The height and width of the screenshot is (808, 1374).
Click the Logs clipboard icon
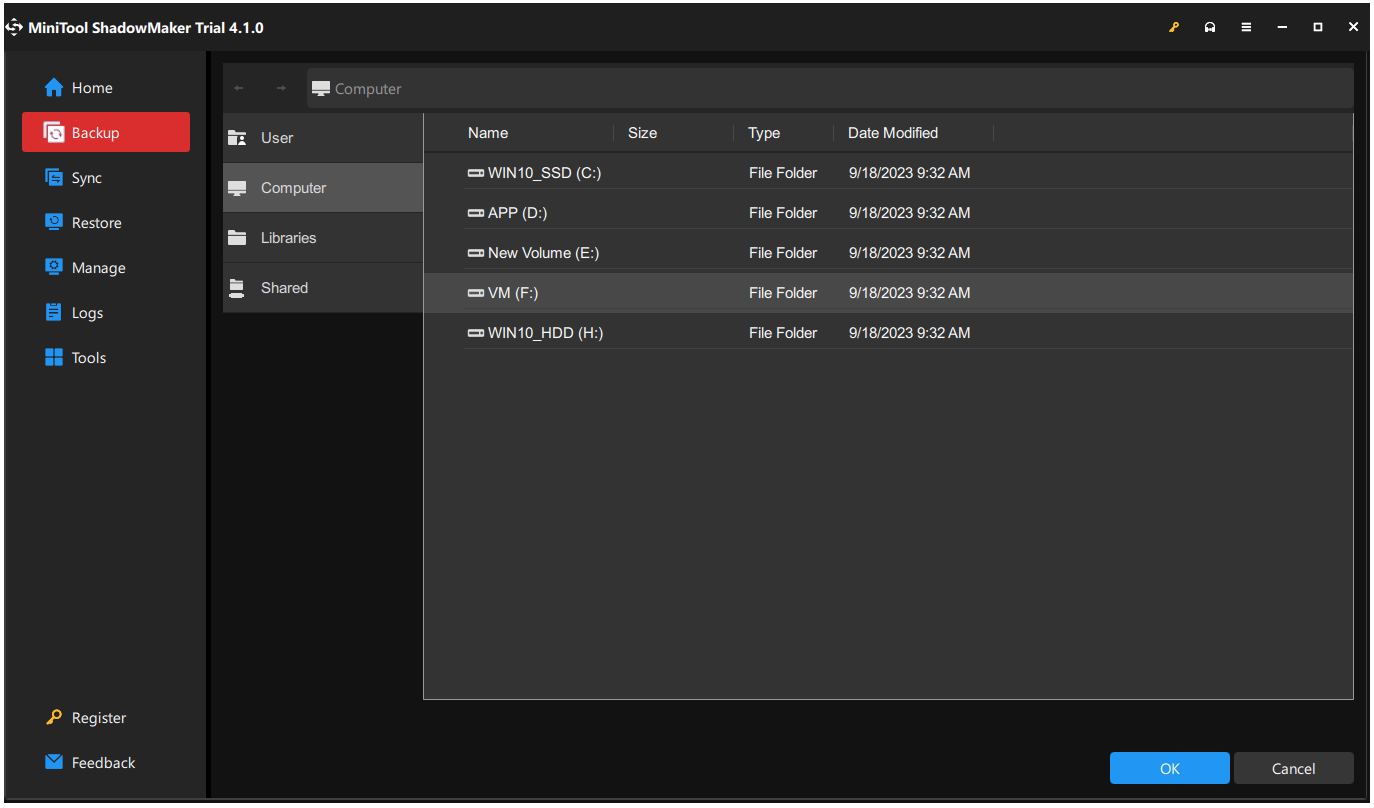pos(54,313)
